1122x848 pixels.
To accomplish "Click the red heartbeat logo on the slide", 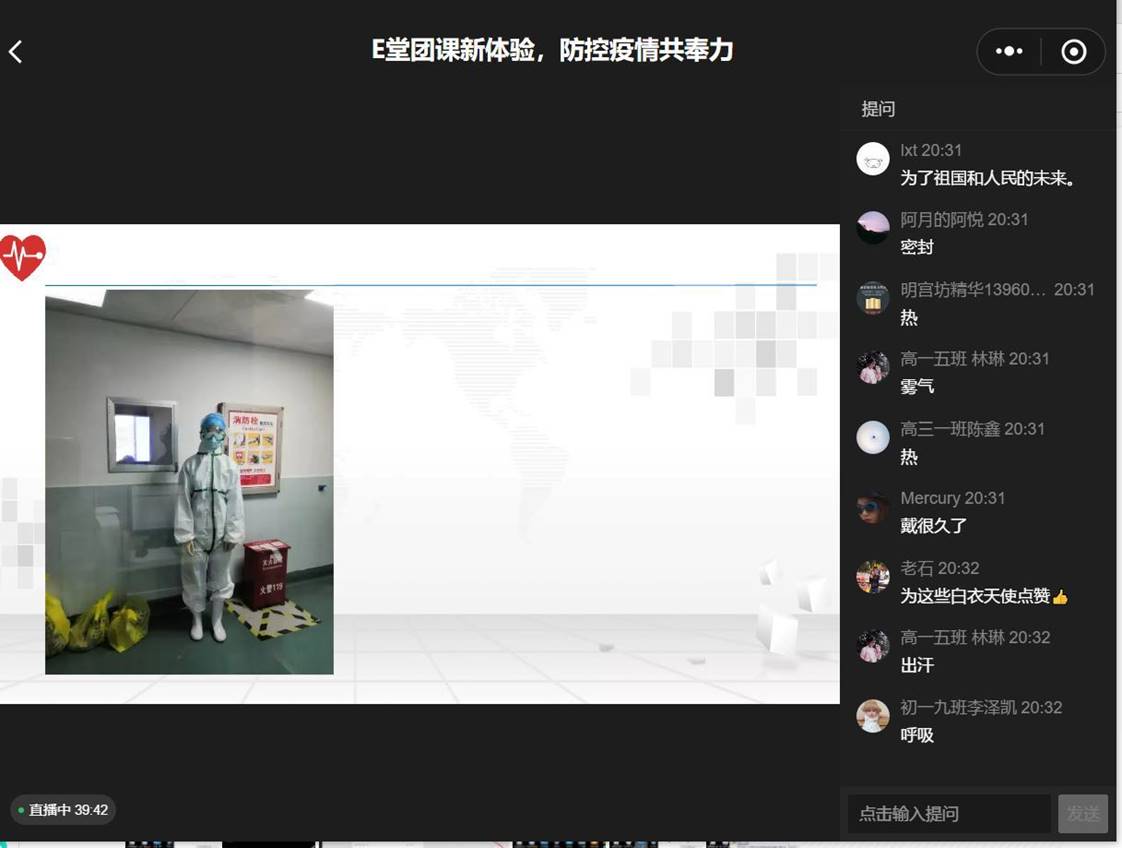I will coord(22,258).
